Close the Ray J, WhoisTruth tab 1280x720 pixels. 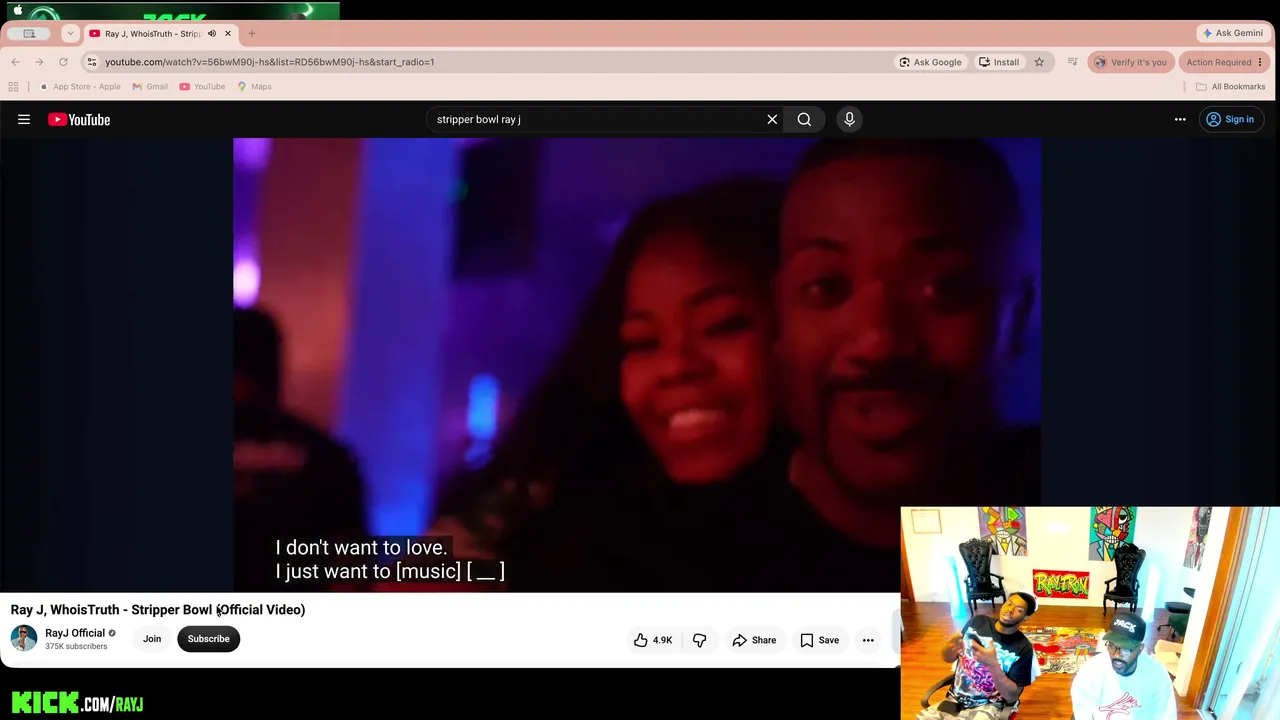coord(228,34)
